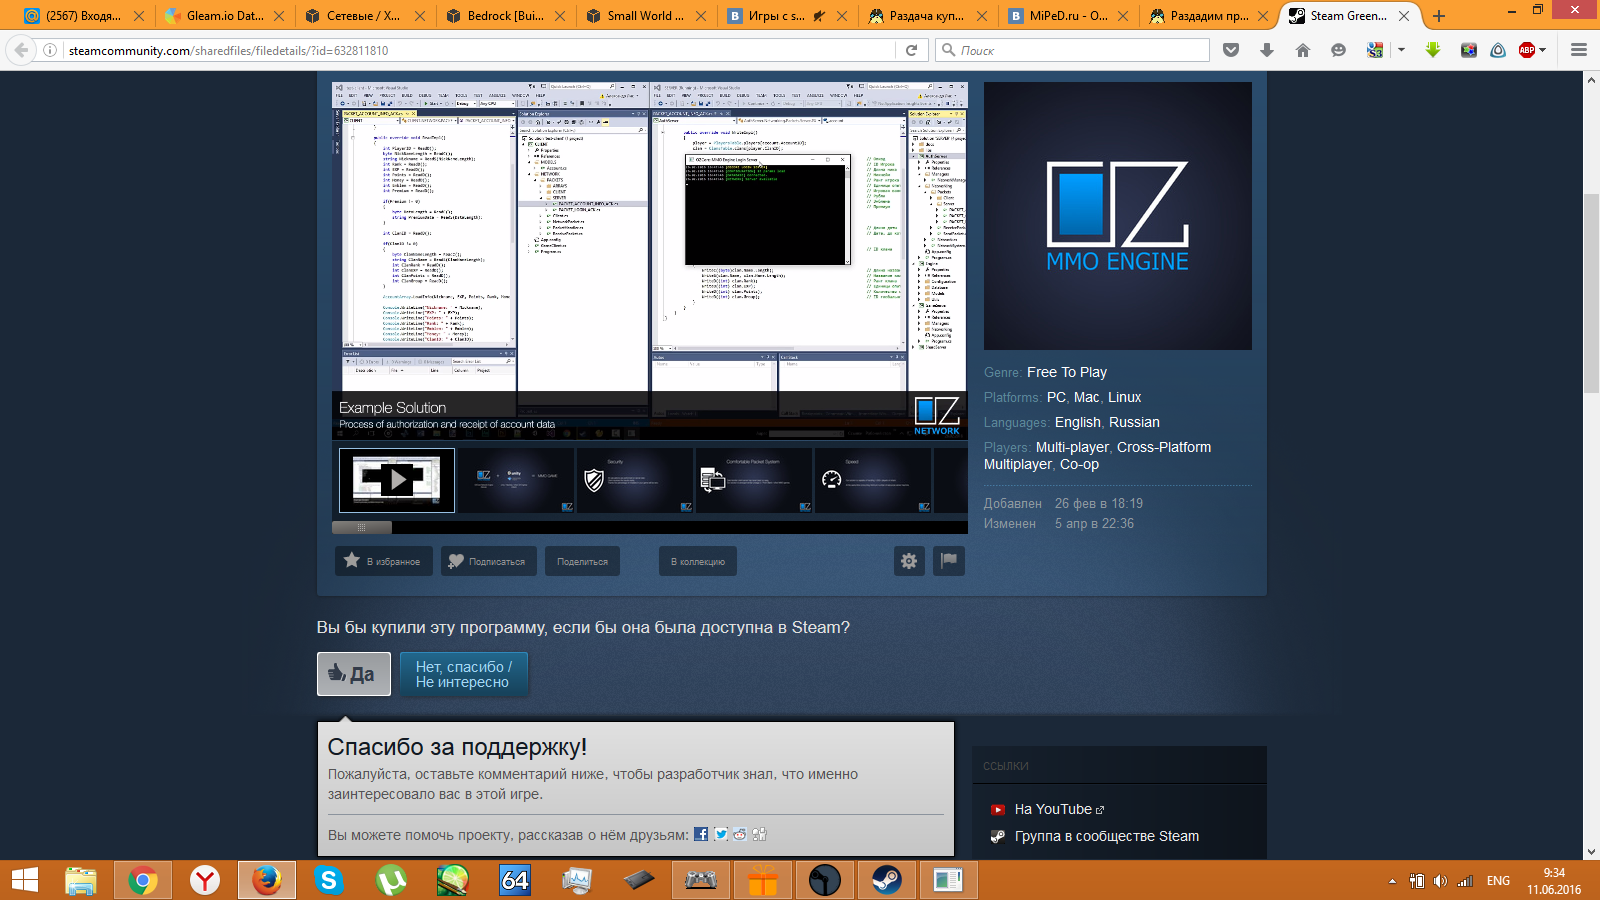This screenshot has height=900, width=1600.
Task: Click the Поделиться button
Action: 582,561
